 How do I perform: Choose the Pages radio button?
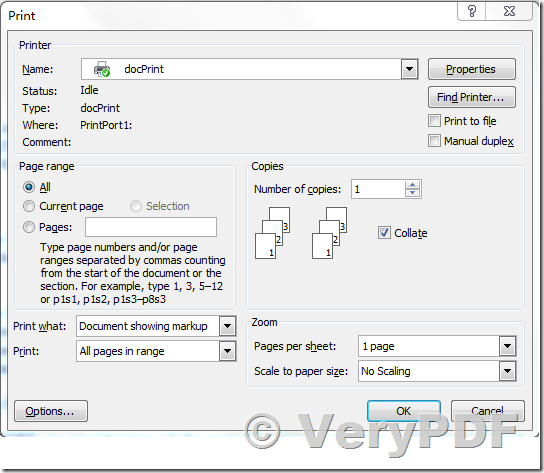pos(29,227)
